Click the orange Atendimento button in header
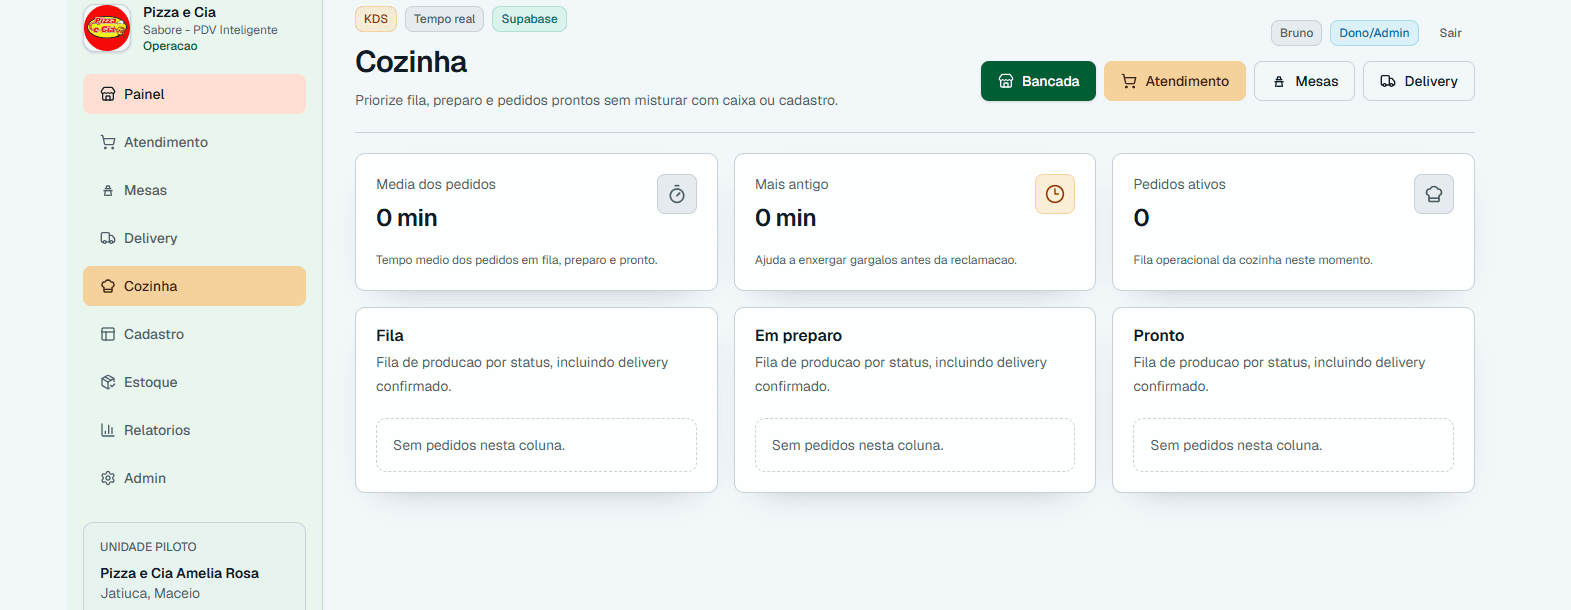The width and height of the screenshot is (1571, 610). (x=1175, y=81)
